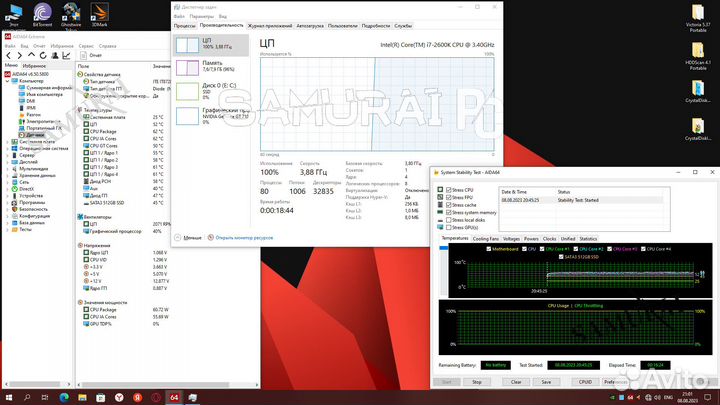Click Task Manager taskbar icon
720x405 pixels.
pyautogui.click(x=192, y=397)
